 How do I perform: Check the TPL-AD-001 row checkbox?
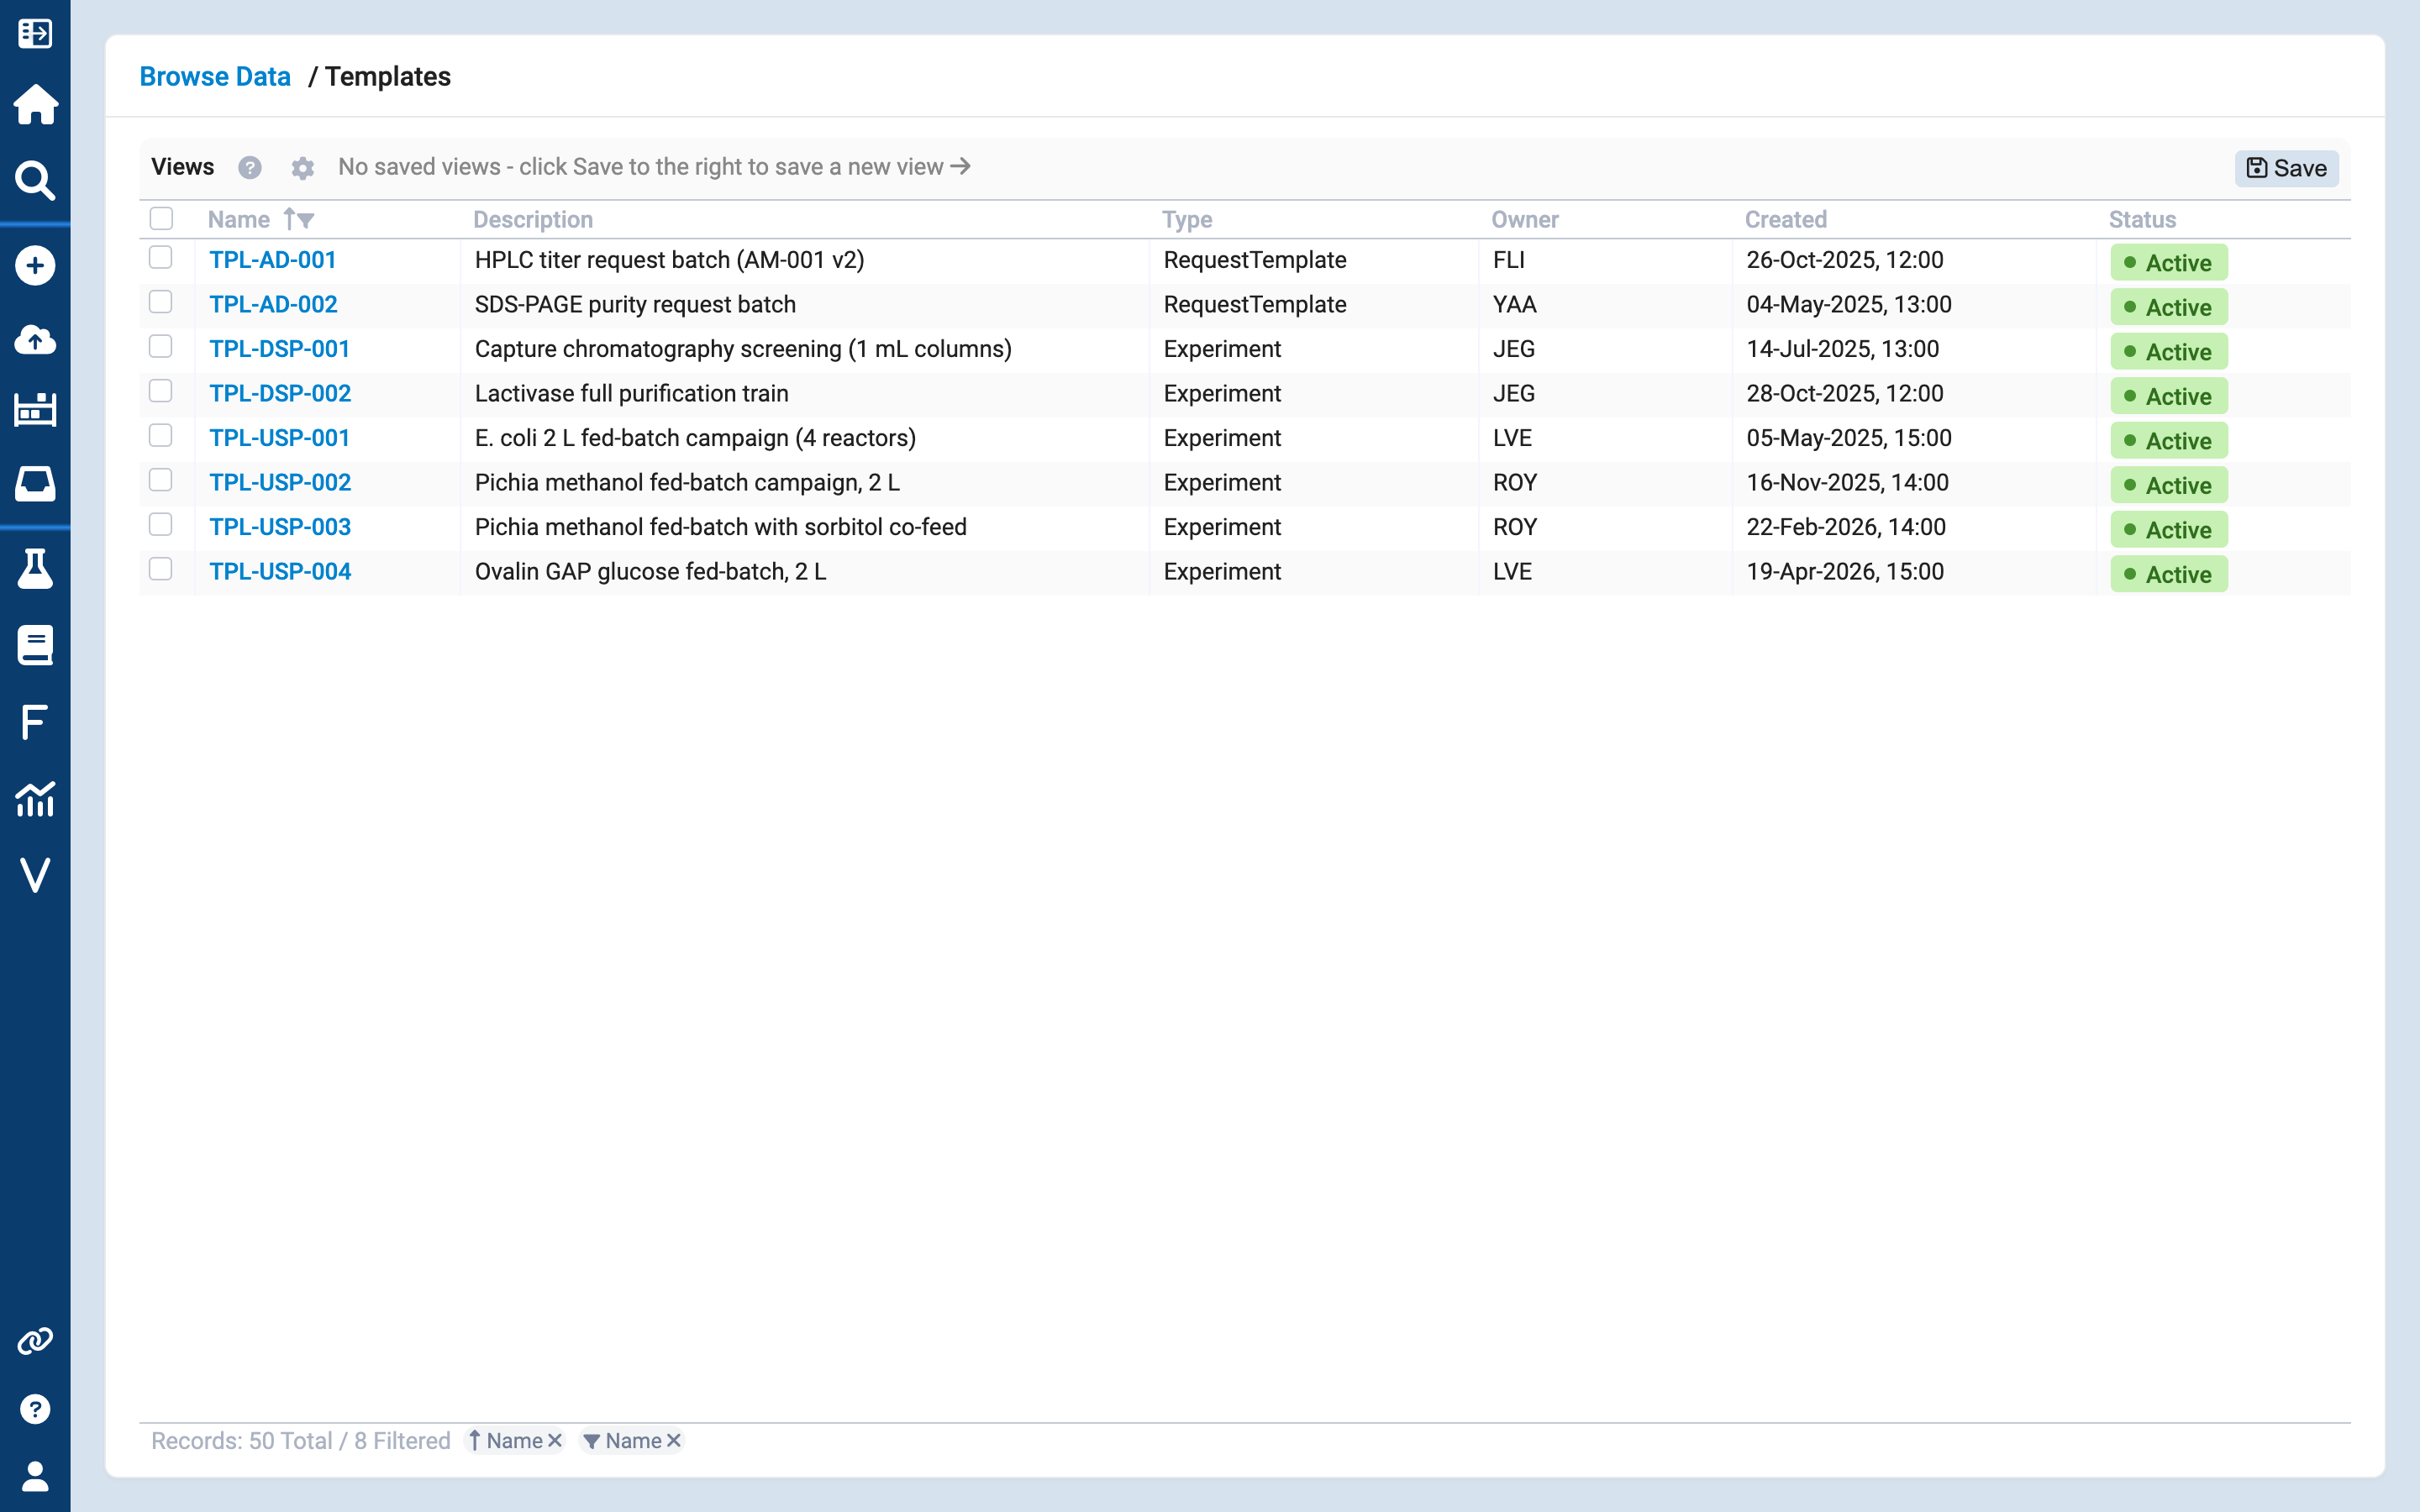click(161, 257)
